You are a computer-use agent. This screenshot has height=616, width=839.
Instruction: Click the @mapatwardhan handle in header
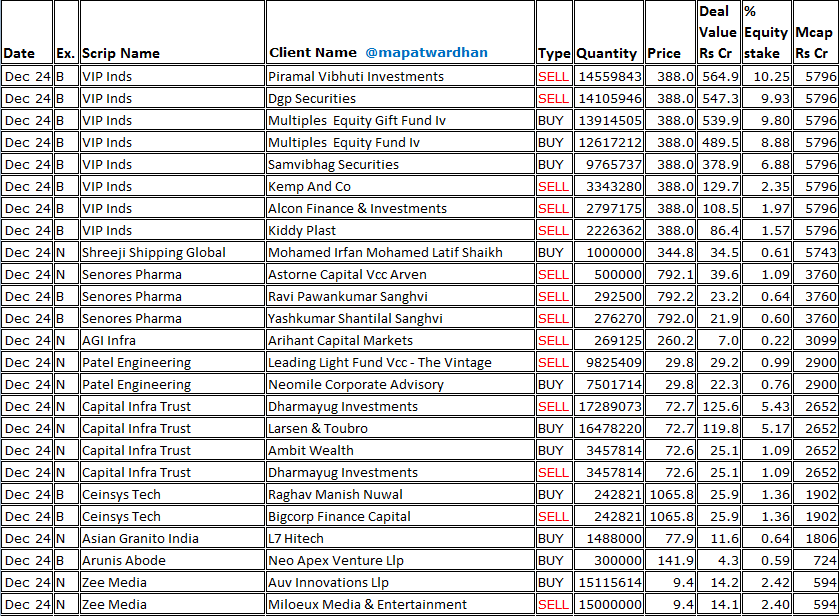(x=426, y=52)
